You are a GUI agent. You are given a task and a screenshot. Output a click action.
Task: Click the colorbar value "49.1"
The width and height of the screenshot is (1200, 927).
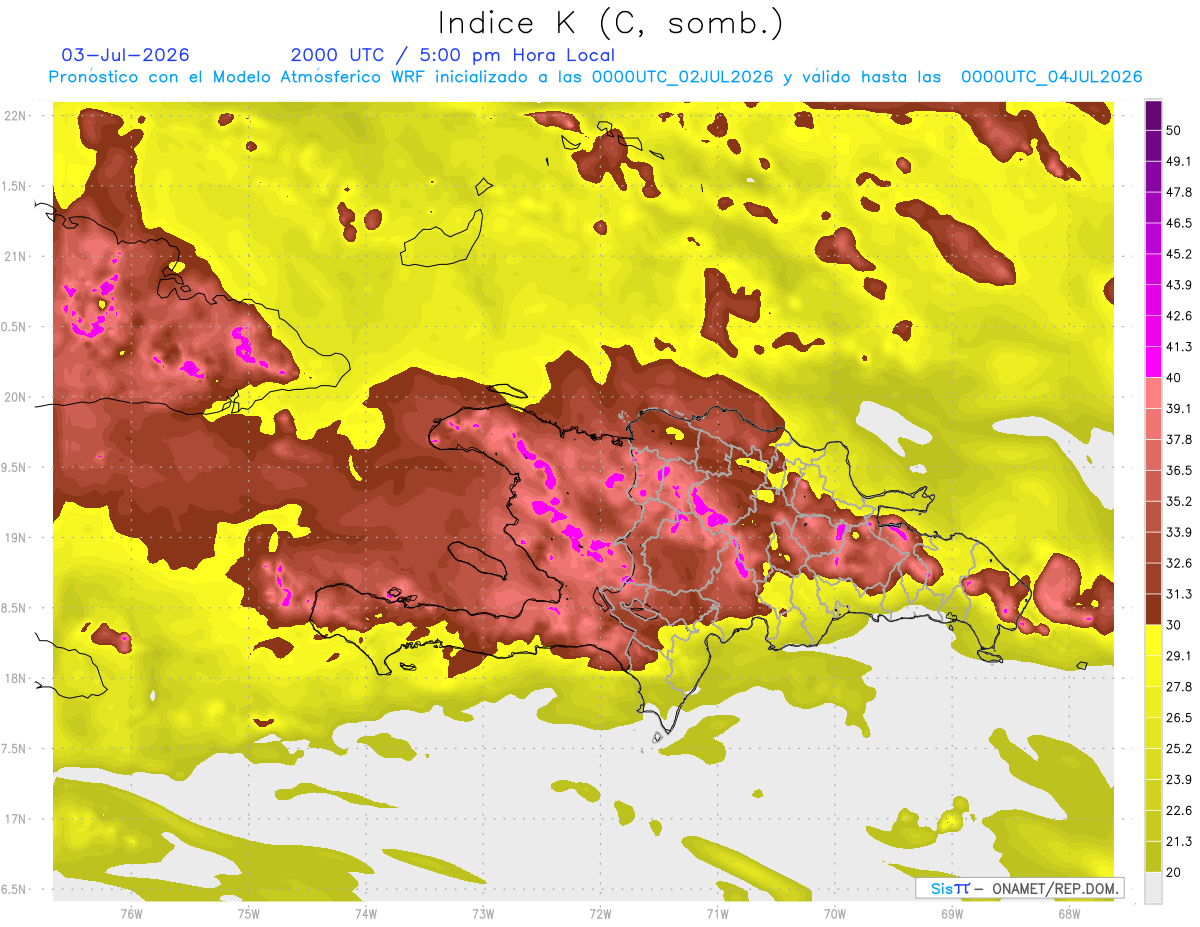coord(1180,161)
